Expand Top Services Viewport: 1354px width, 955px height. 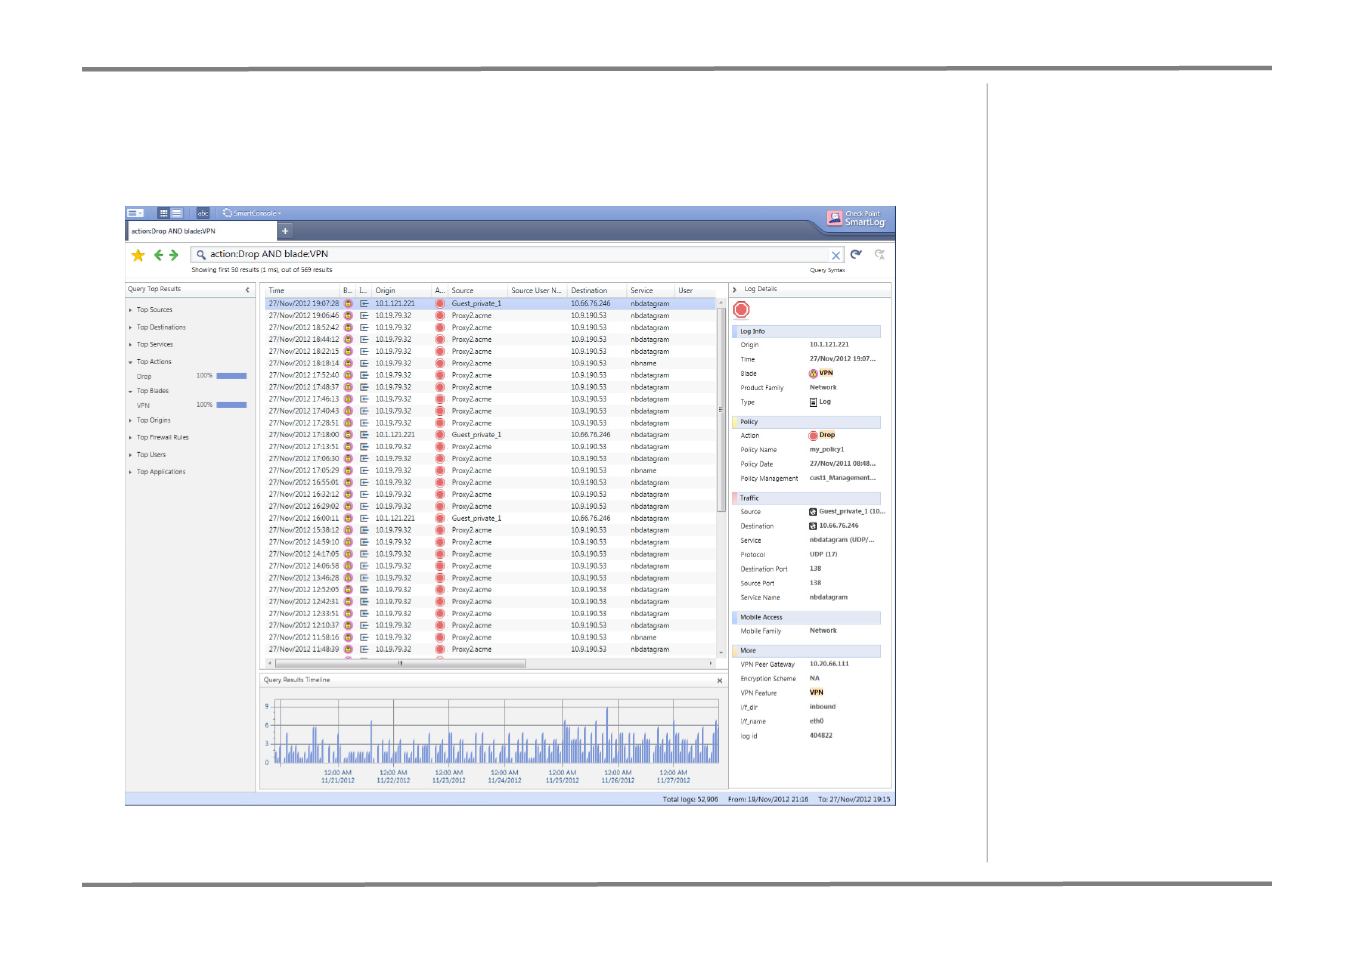pos(131,344)
